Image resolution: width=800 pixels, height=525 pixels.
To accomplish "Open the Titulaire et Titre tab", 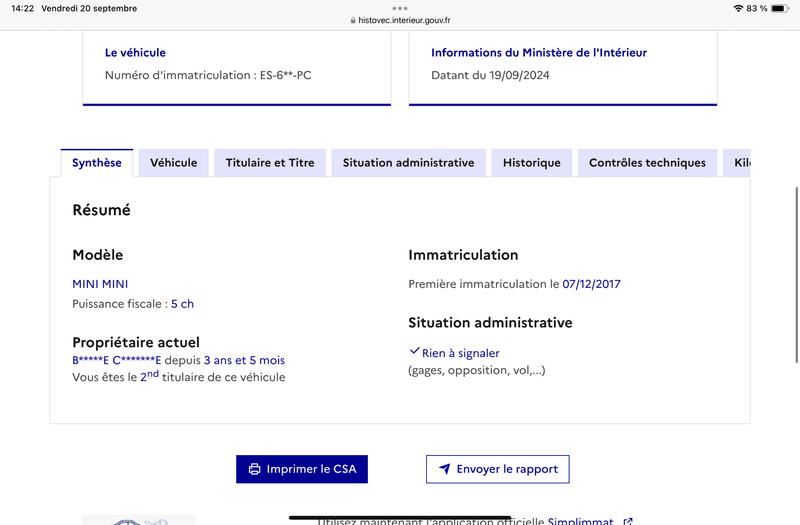I will [270, 163].
